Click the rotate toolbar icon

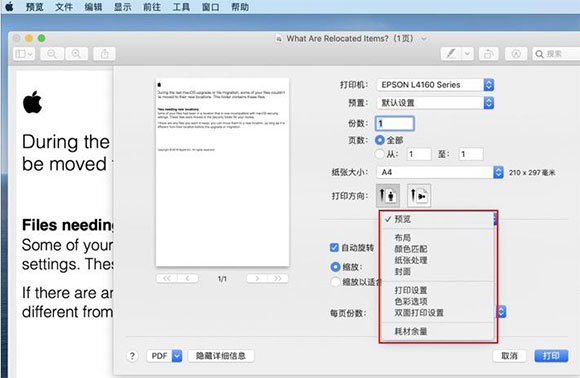489,54
